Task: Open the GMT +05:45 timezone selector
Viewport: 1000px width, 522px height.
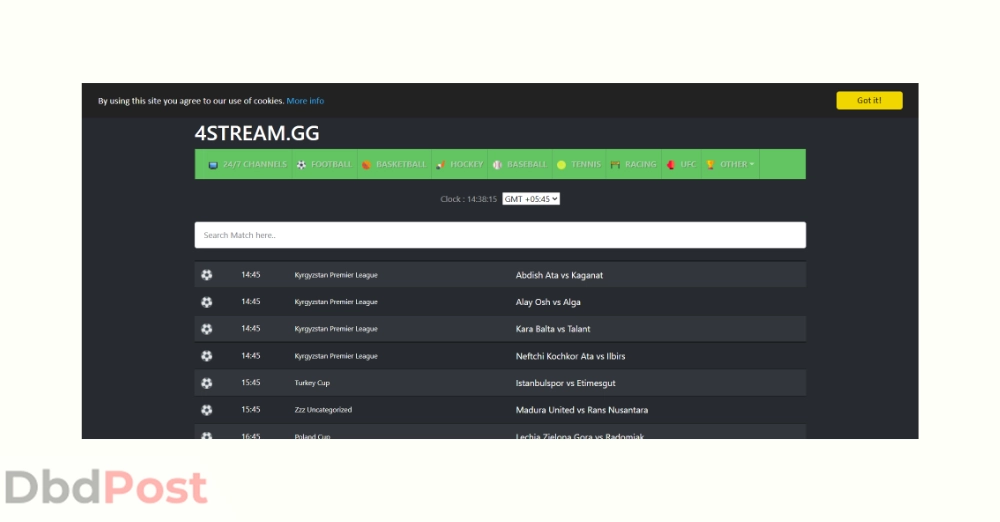Action: click(531, 199)
